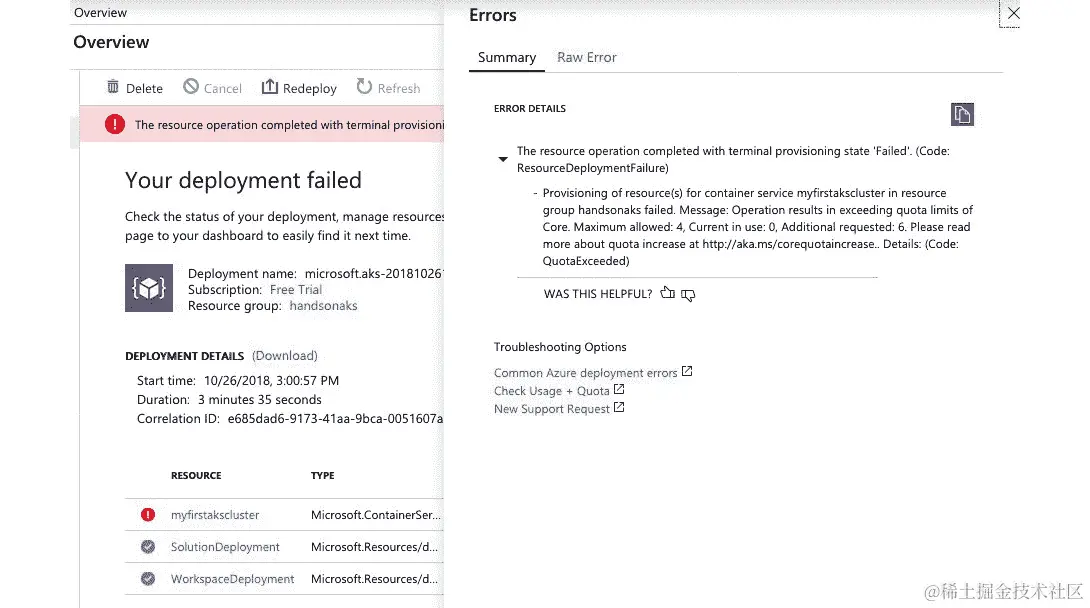Collapse the ResourceDeploymentFailure error details
Image resolution: width=1090 pixels, height=608 pixels.
pos(503,159)
